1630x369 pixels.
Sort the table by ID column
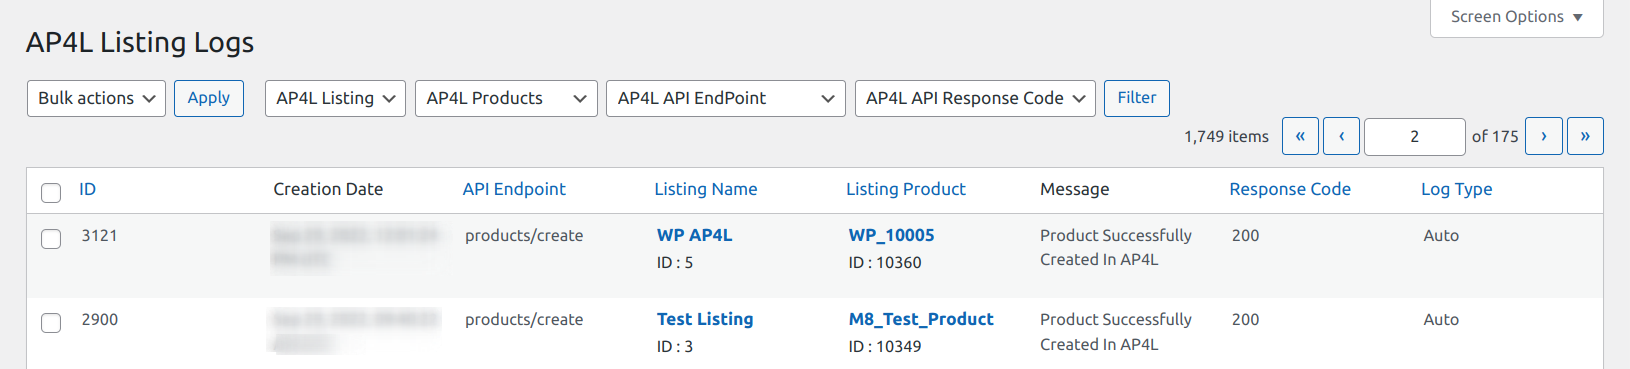(88, 189)
